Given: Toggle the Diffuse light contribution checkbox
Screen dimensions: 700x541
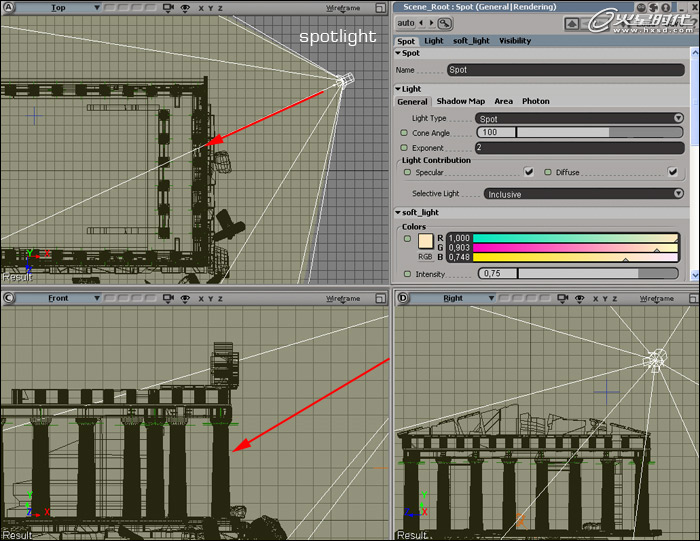Looking at the screenshot, I should pos(672,172).
